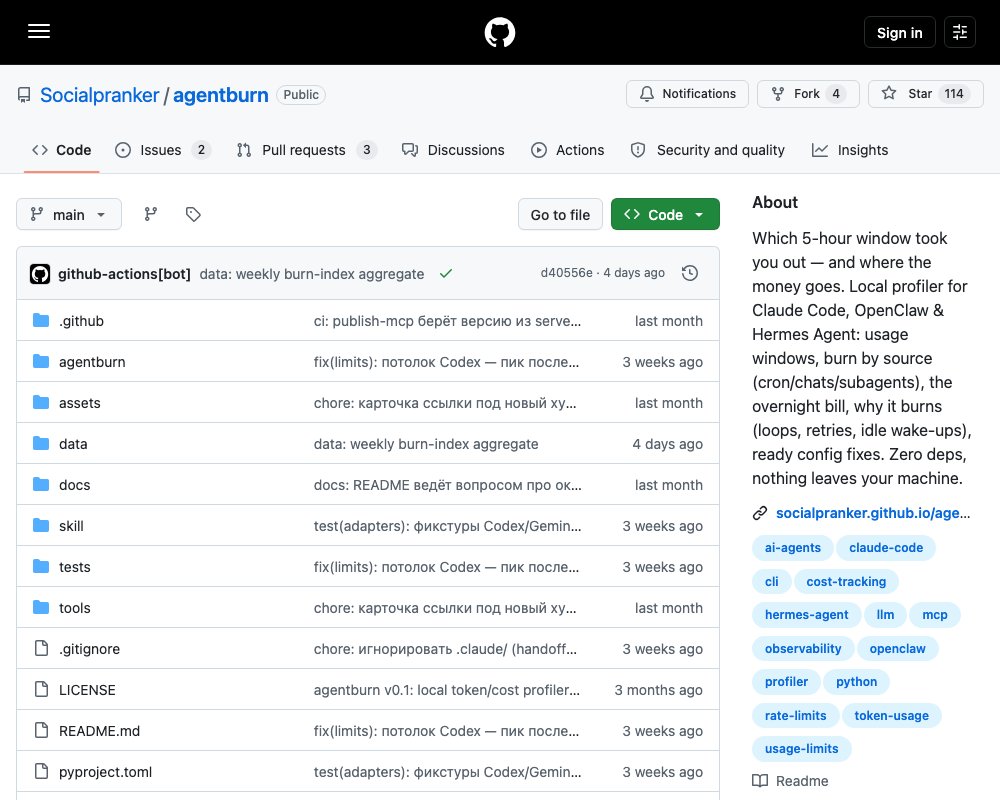Open latest commit message weekly burn-index aggregate
Image resolution: width=1000 pixels, height=800 pixels.
(x=312, y=274)
